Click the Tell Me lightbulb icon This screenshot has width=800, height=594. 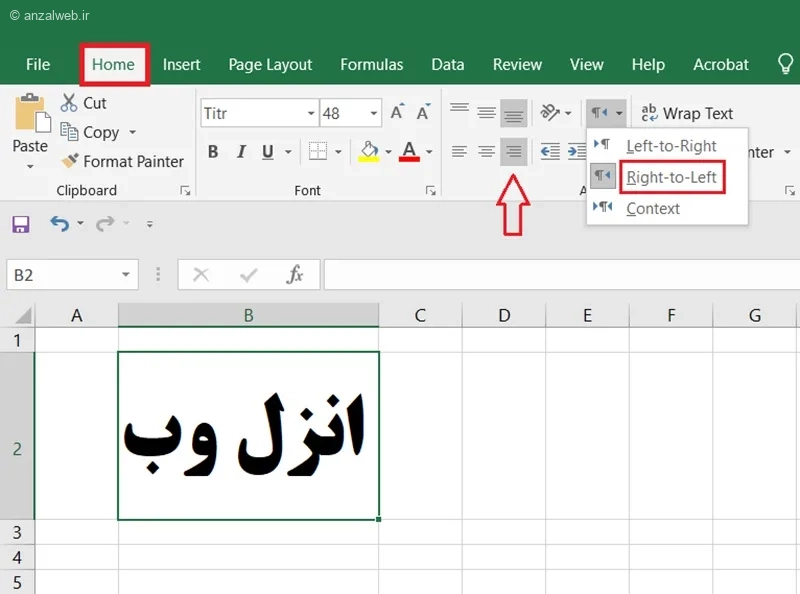785,64
